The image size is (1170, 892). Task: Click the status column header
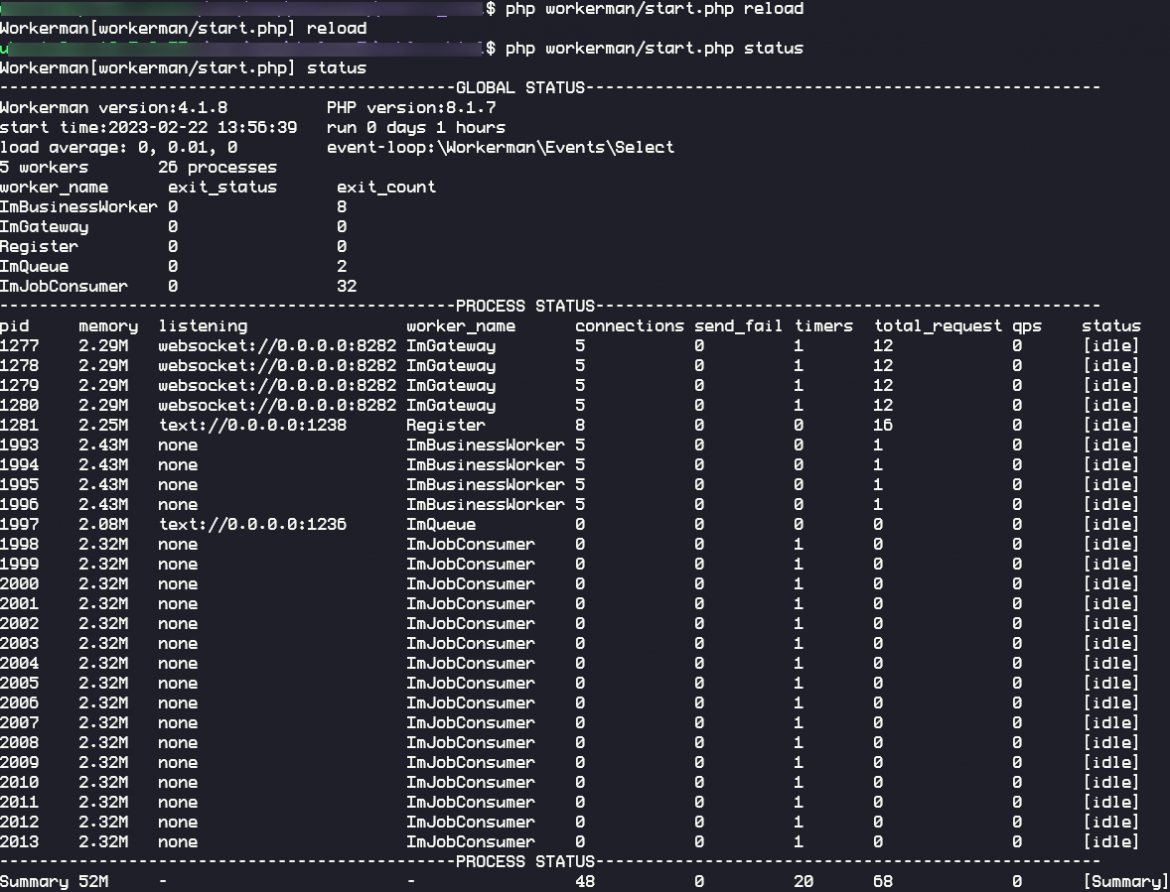pos(1111,326)
